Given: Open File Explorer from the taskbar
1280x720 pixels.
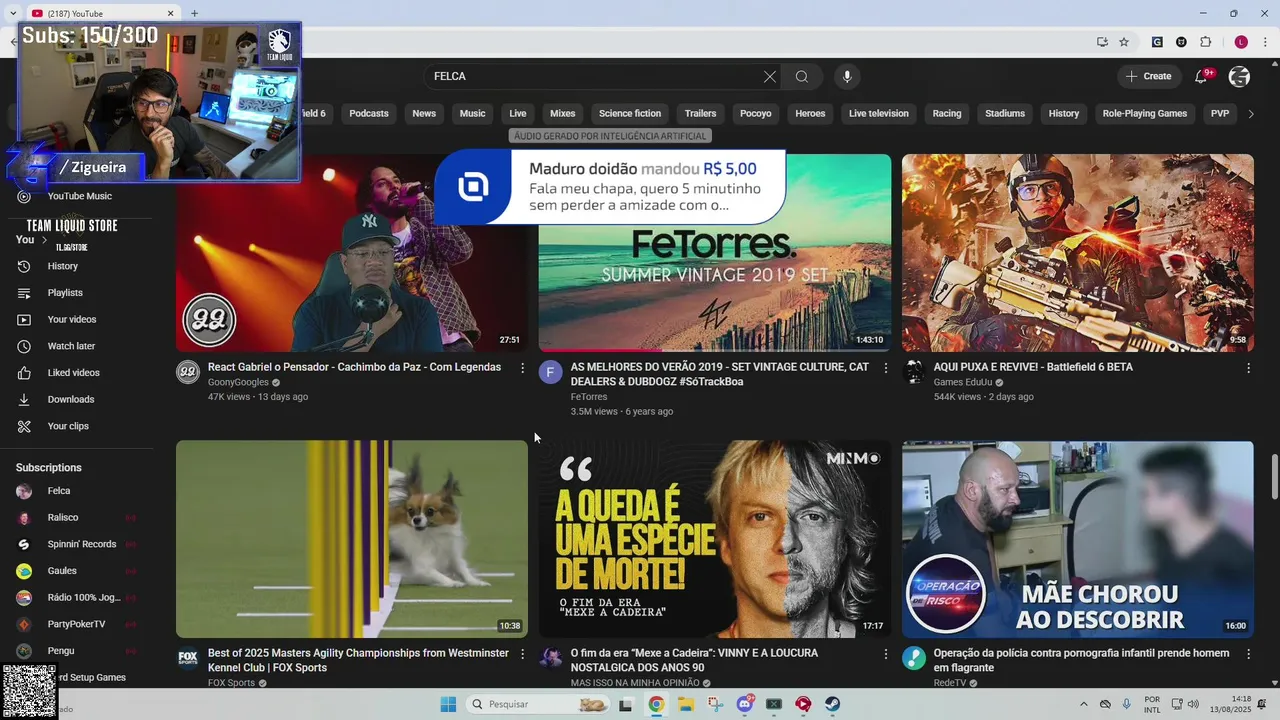Looking at the screenshot, I should pos(686,704).
